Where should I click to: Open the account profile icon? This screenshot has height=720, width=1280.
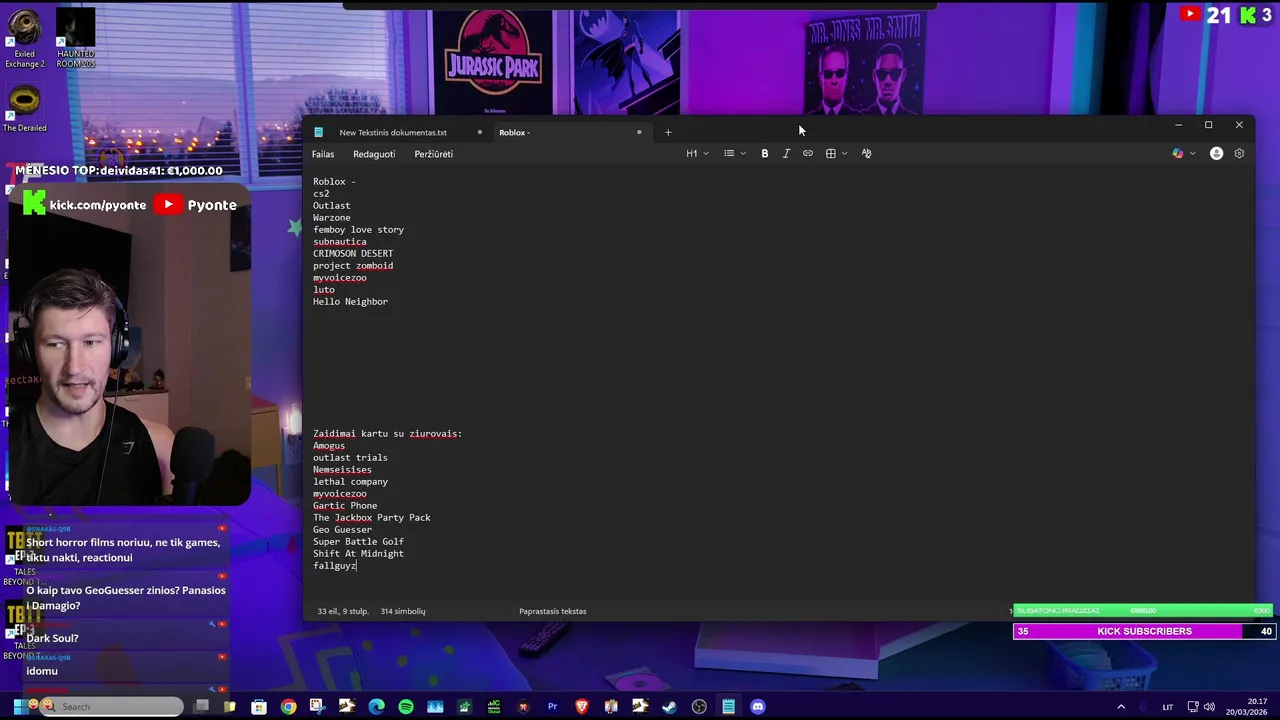point(1216,154)
